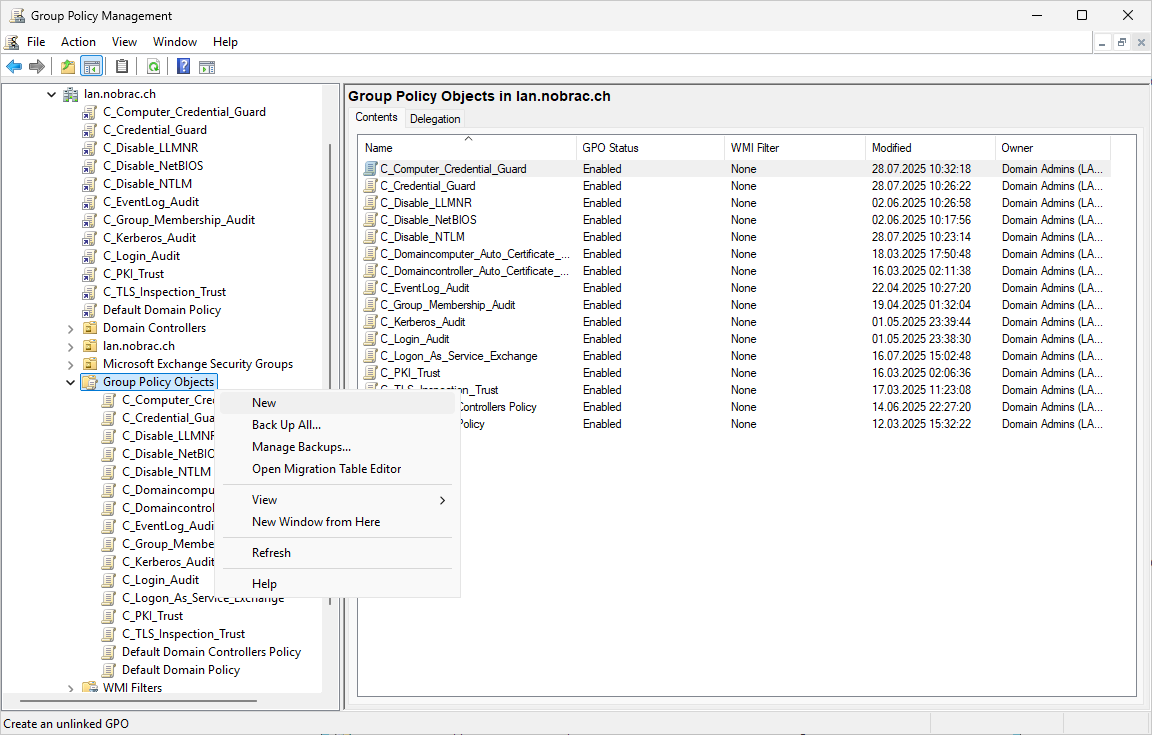
Task: Select the linked C_Computer_Credential_Guard under the domain node
Action: click(x=184, y=112)
